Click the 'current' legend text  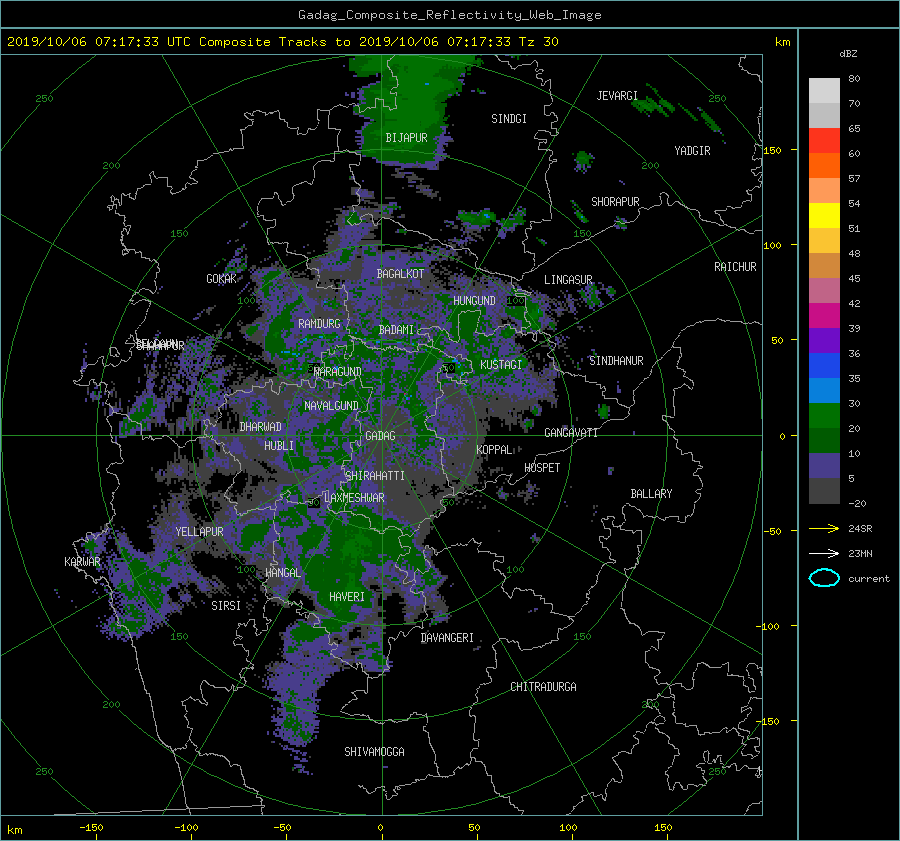tap(868, 579)
